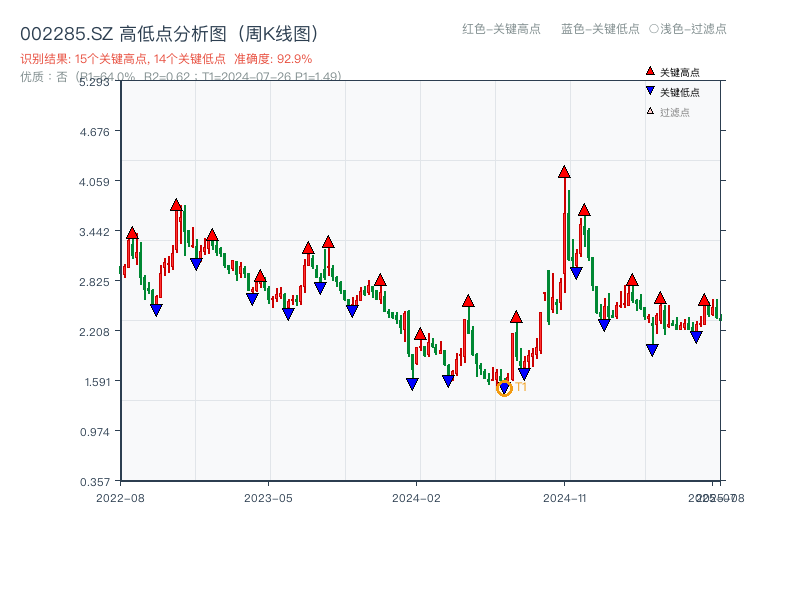Click the 过滤点 legend label

[x=674, y=112]
